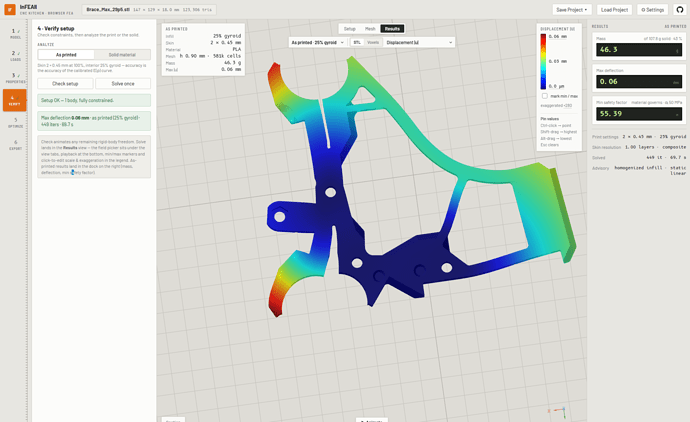Switch to the Mesh view tab
690x422 pixels.
pos(370,29)
